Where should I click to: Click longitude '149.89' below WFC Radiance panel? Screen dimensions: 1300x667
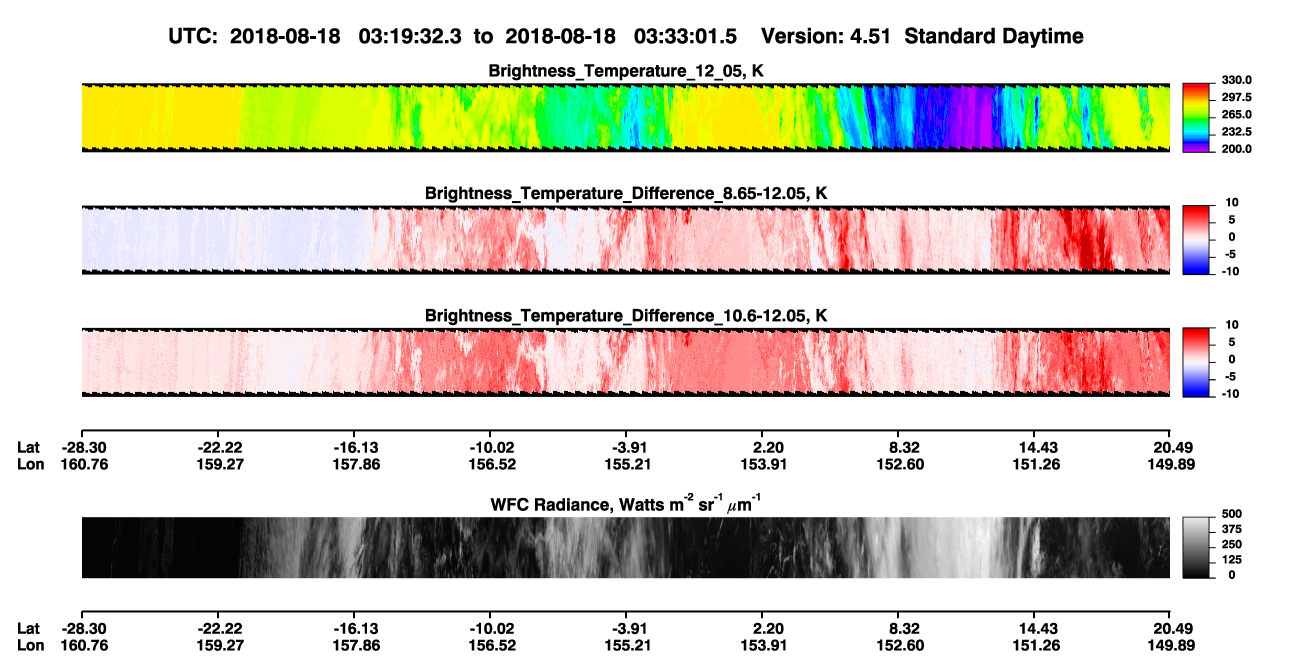1170,645
